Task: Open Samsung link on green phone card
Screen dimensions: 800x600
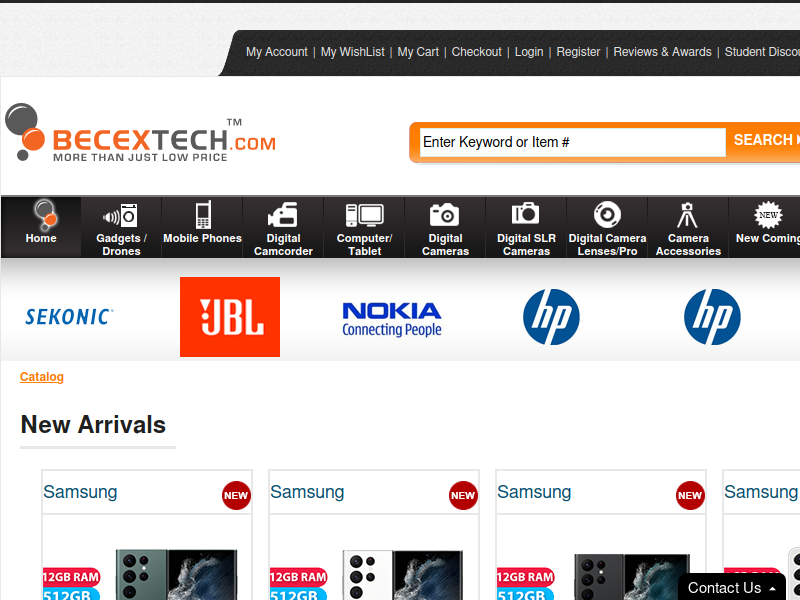Action: [80, 492]
